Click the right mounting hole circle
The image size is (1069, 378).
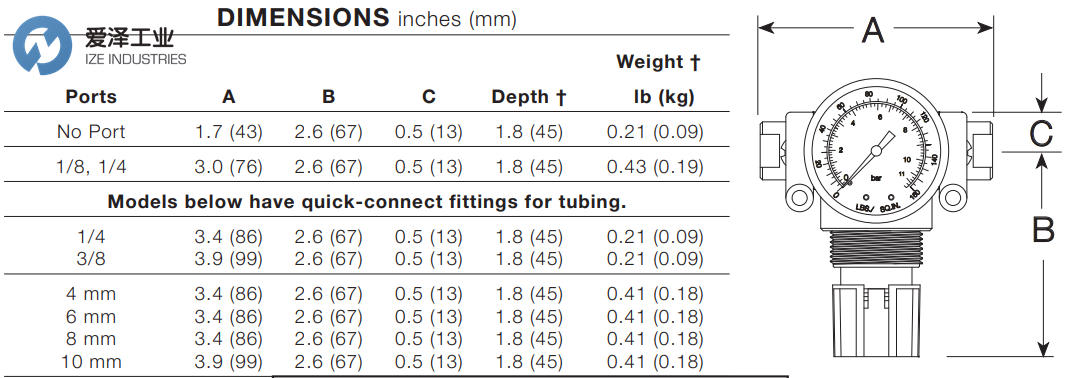click(x=952, y=199)
